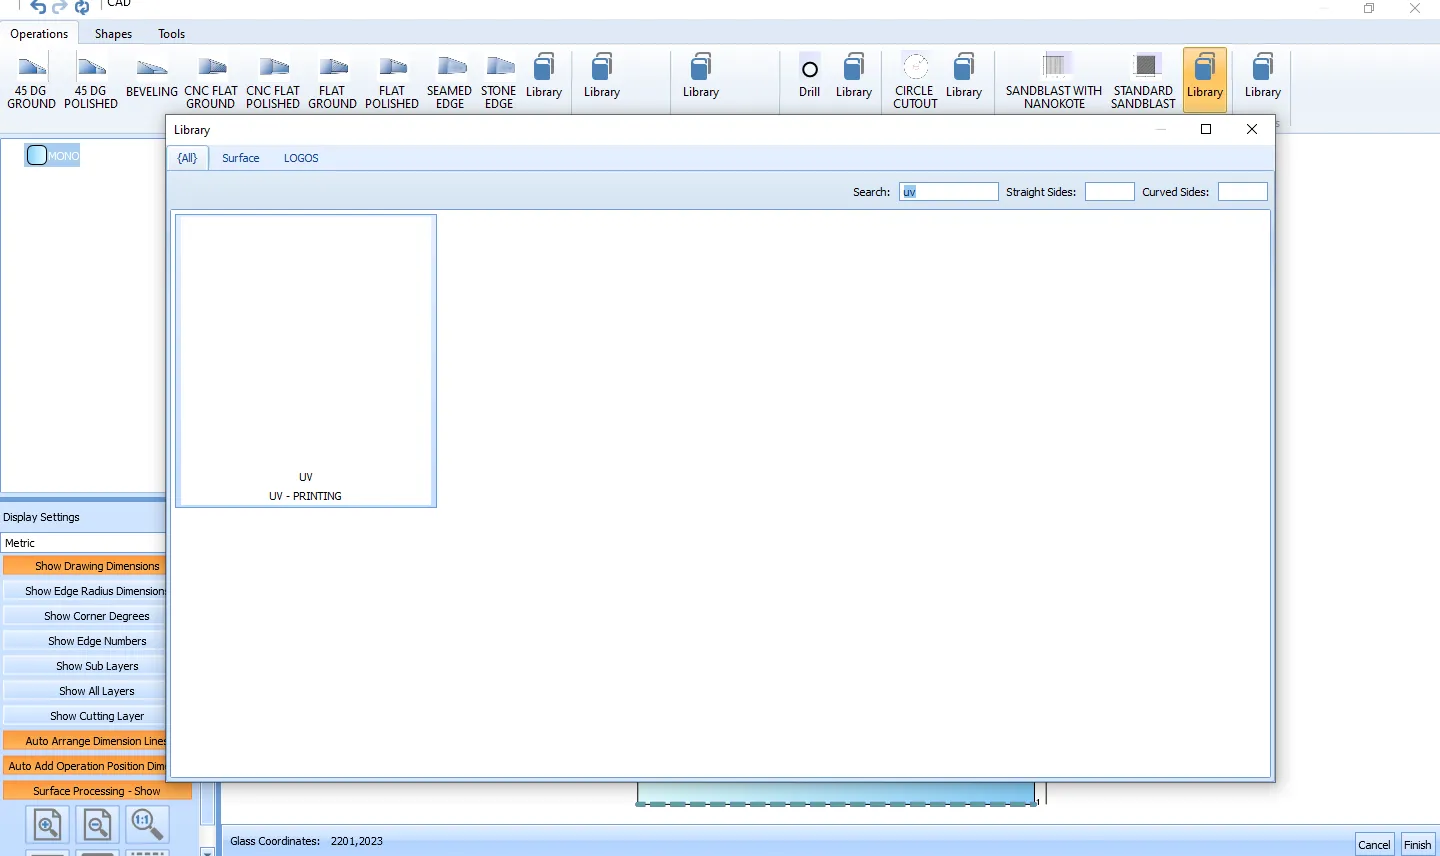Screen dimensions: 1440x856
Task: Select the SEAMED EDGE operation
Action: 450,82
